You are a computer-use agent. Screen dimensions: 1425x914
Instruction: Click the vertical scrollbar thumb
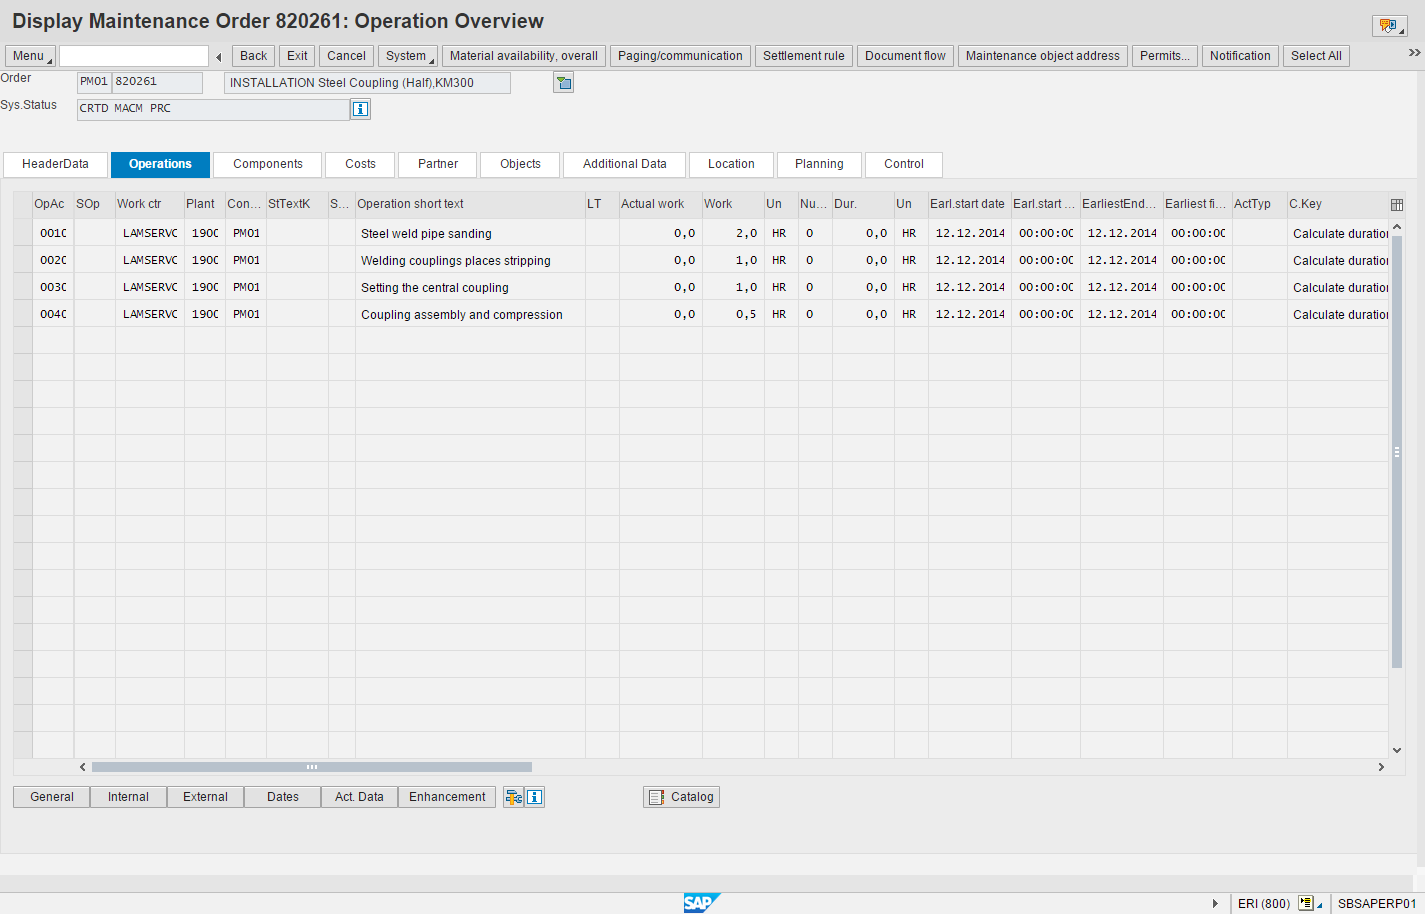coord(1397,452)
